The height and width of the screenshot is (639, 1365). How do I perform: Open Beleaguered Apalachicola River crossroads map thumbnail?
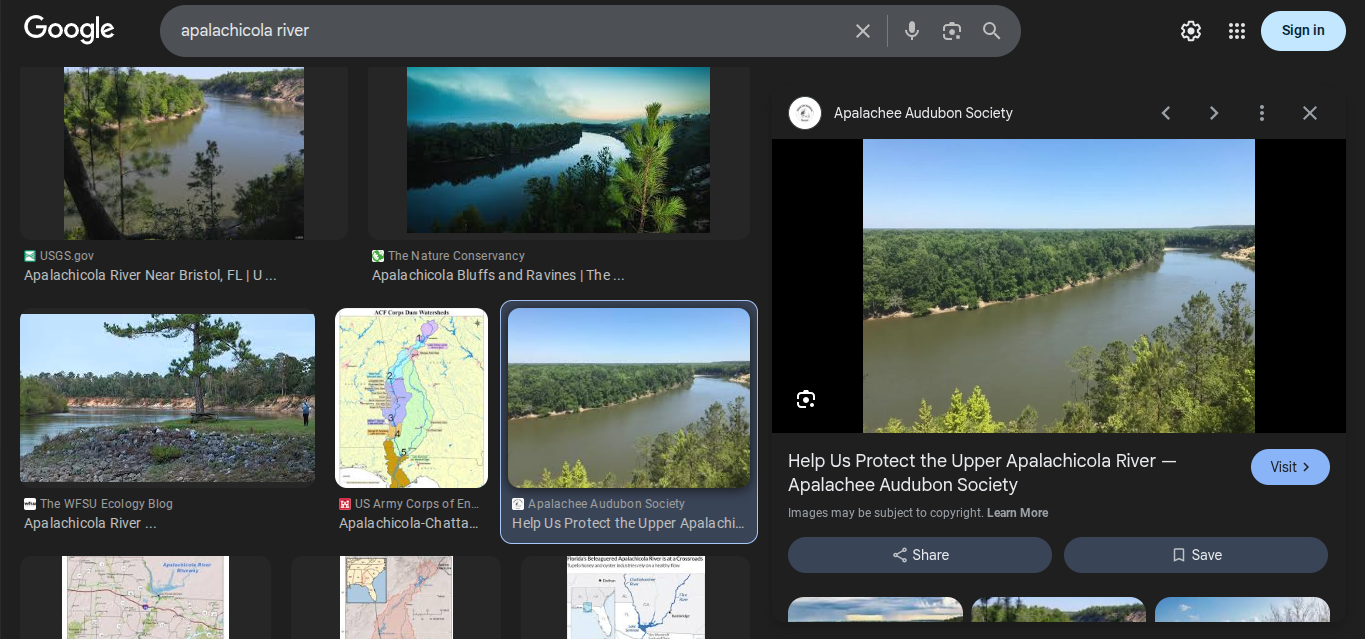tap(636, 597)
